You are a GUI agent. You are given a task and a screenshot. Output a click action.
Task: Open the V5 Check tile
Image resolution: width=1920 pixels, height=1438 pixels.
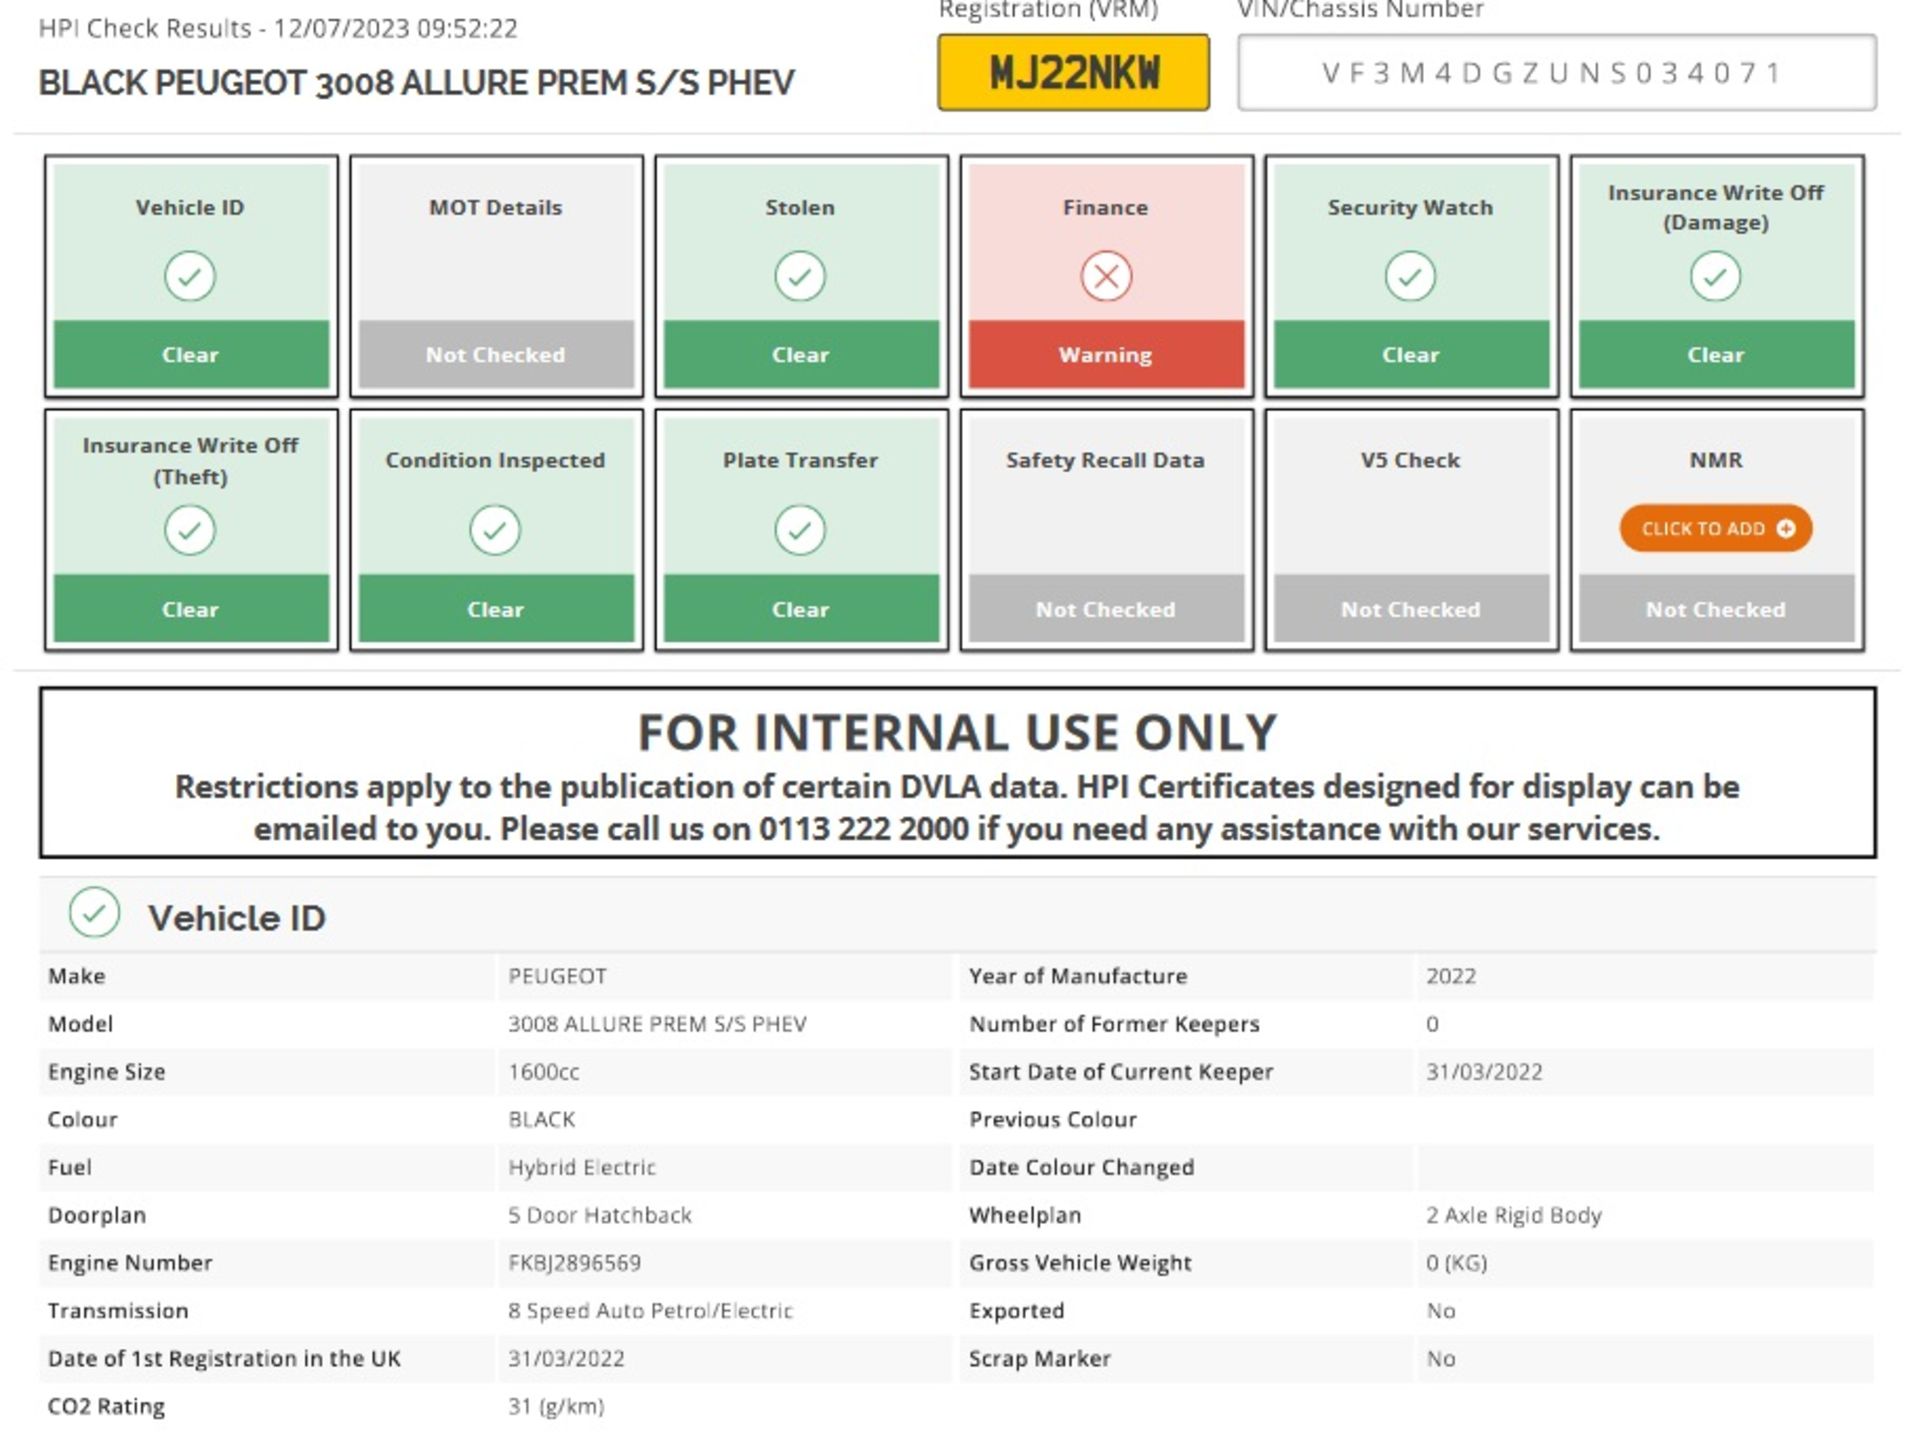(1411, 529)
